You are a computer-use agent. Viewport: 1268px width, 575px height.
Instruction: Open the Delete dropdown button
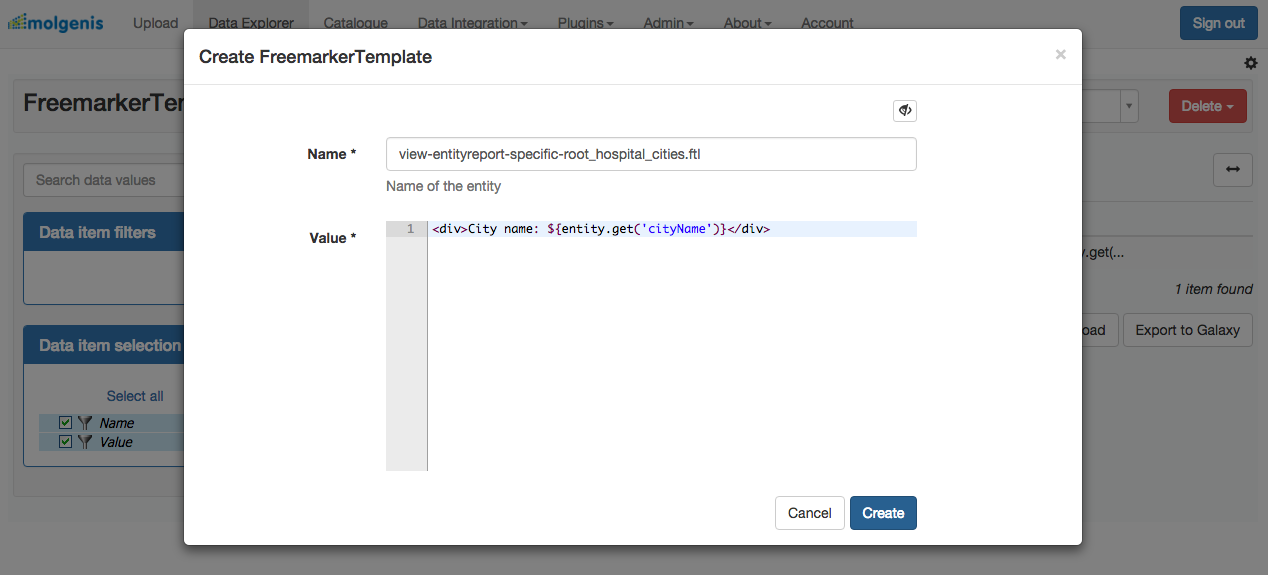pos(1207,106)
